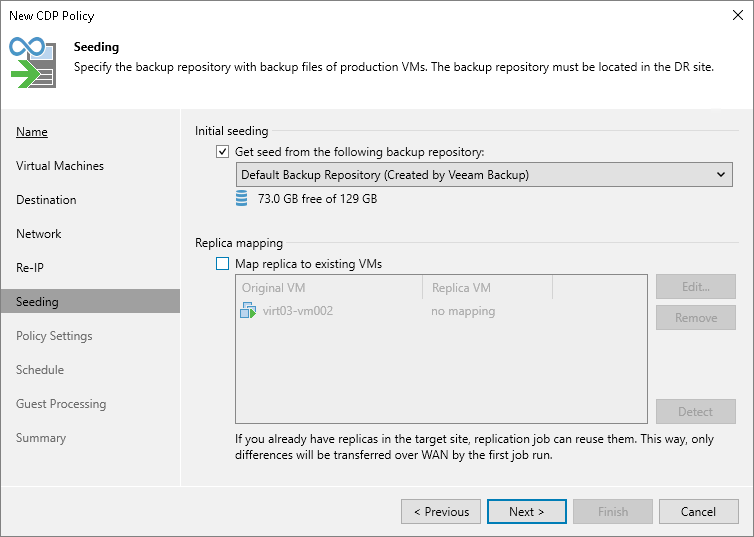Uncheck Get seed from backup repository
Image resolution: width=754 pixels, height=537 pixels.
222,152
